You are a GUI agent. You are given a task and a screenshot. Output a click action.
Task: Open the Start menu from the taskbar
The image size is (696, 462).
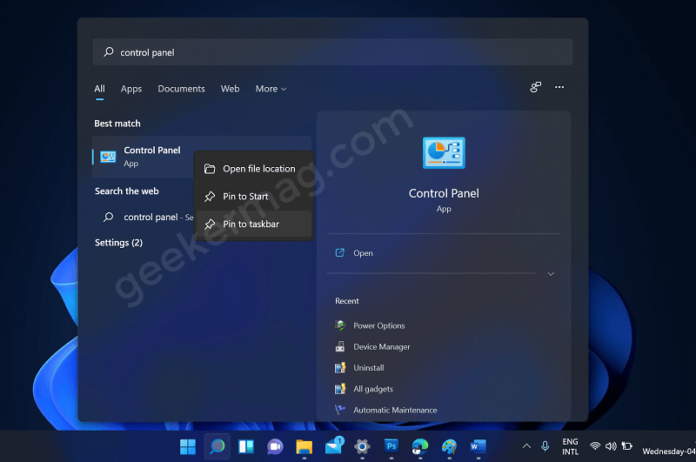188,446
